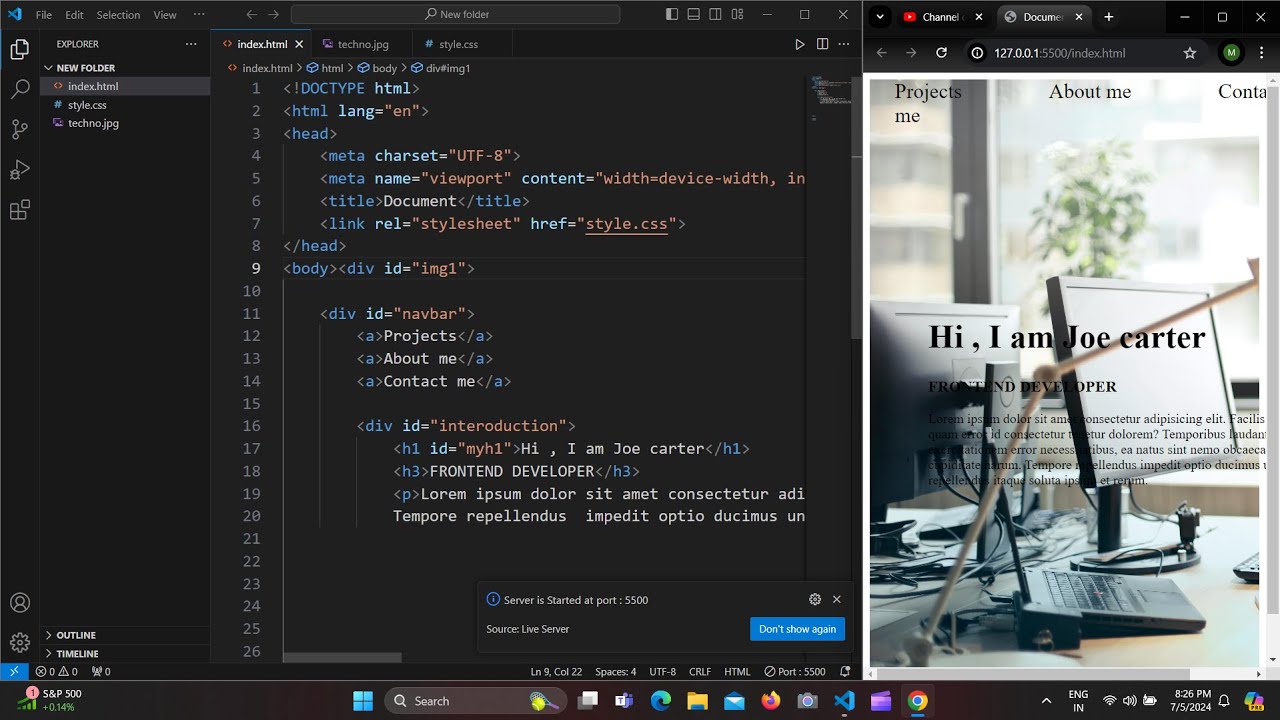
Task: Open Chrome profile avatar M
Action: (x=1231, y=53)
